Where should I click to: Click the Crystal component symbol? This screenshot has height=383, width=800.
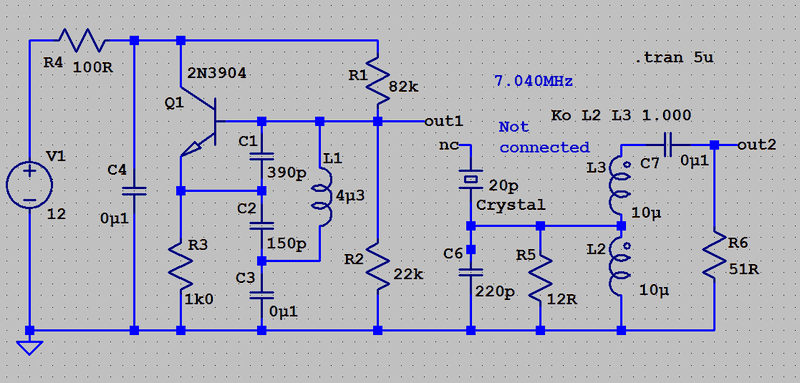point(470,180)
